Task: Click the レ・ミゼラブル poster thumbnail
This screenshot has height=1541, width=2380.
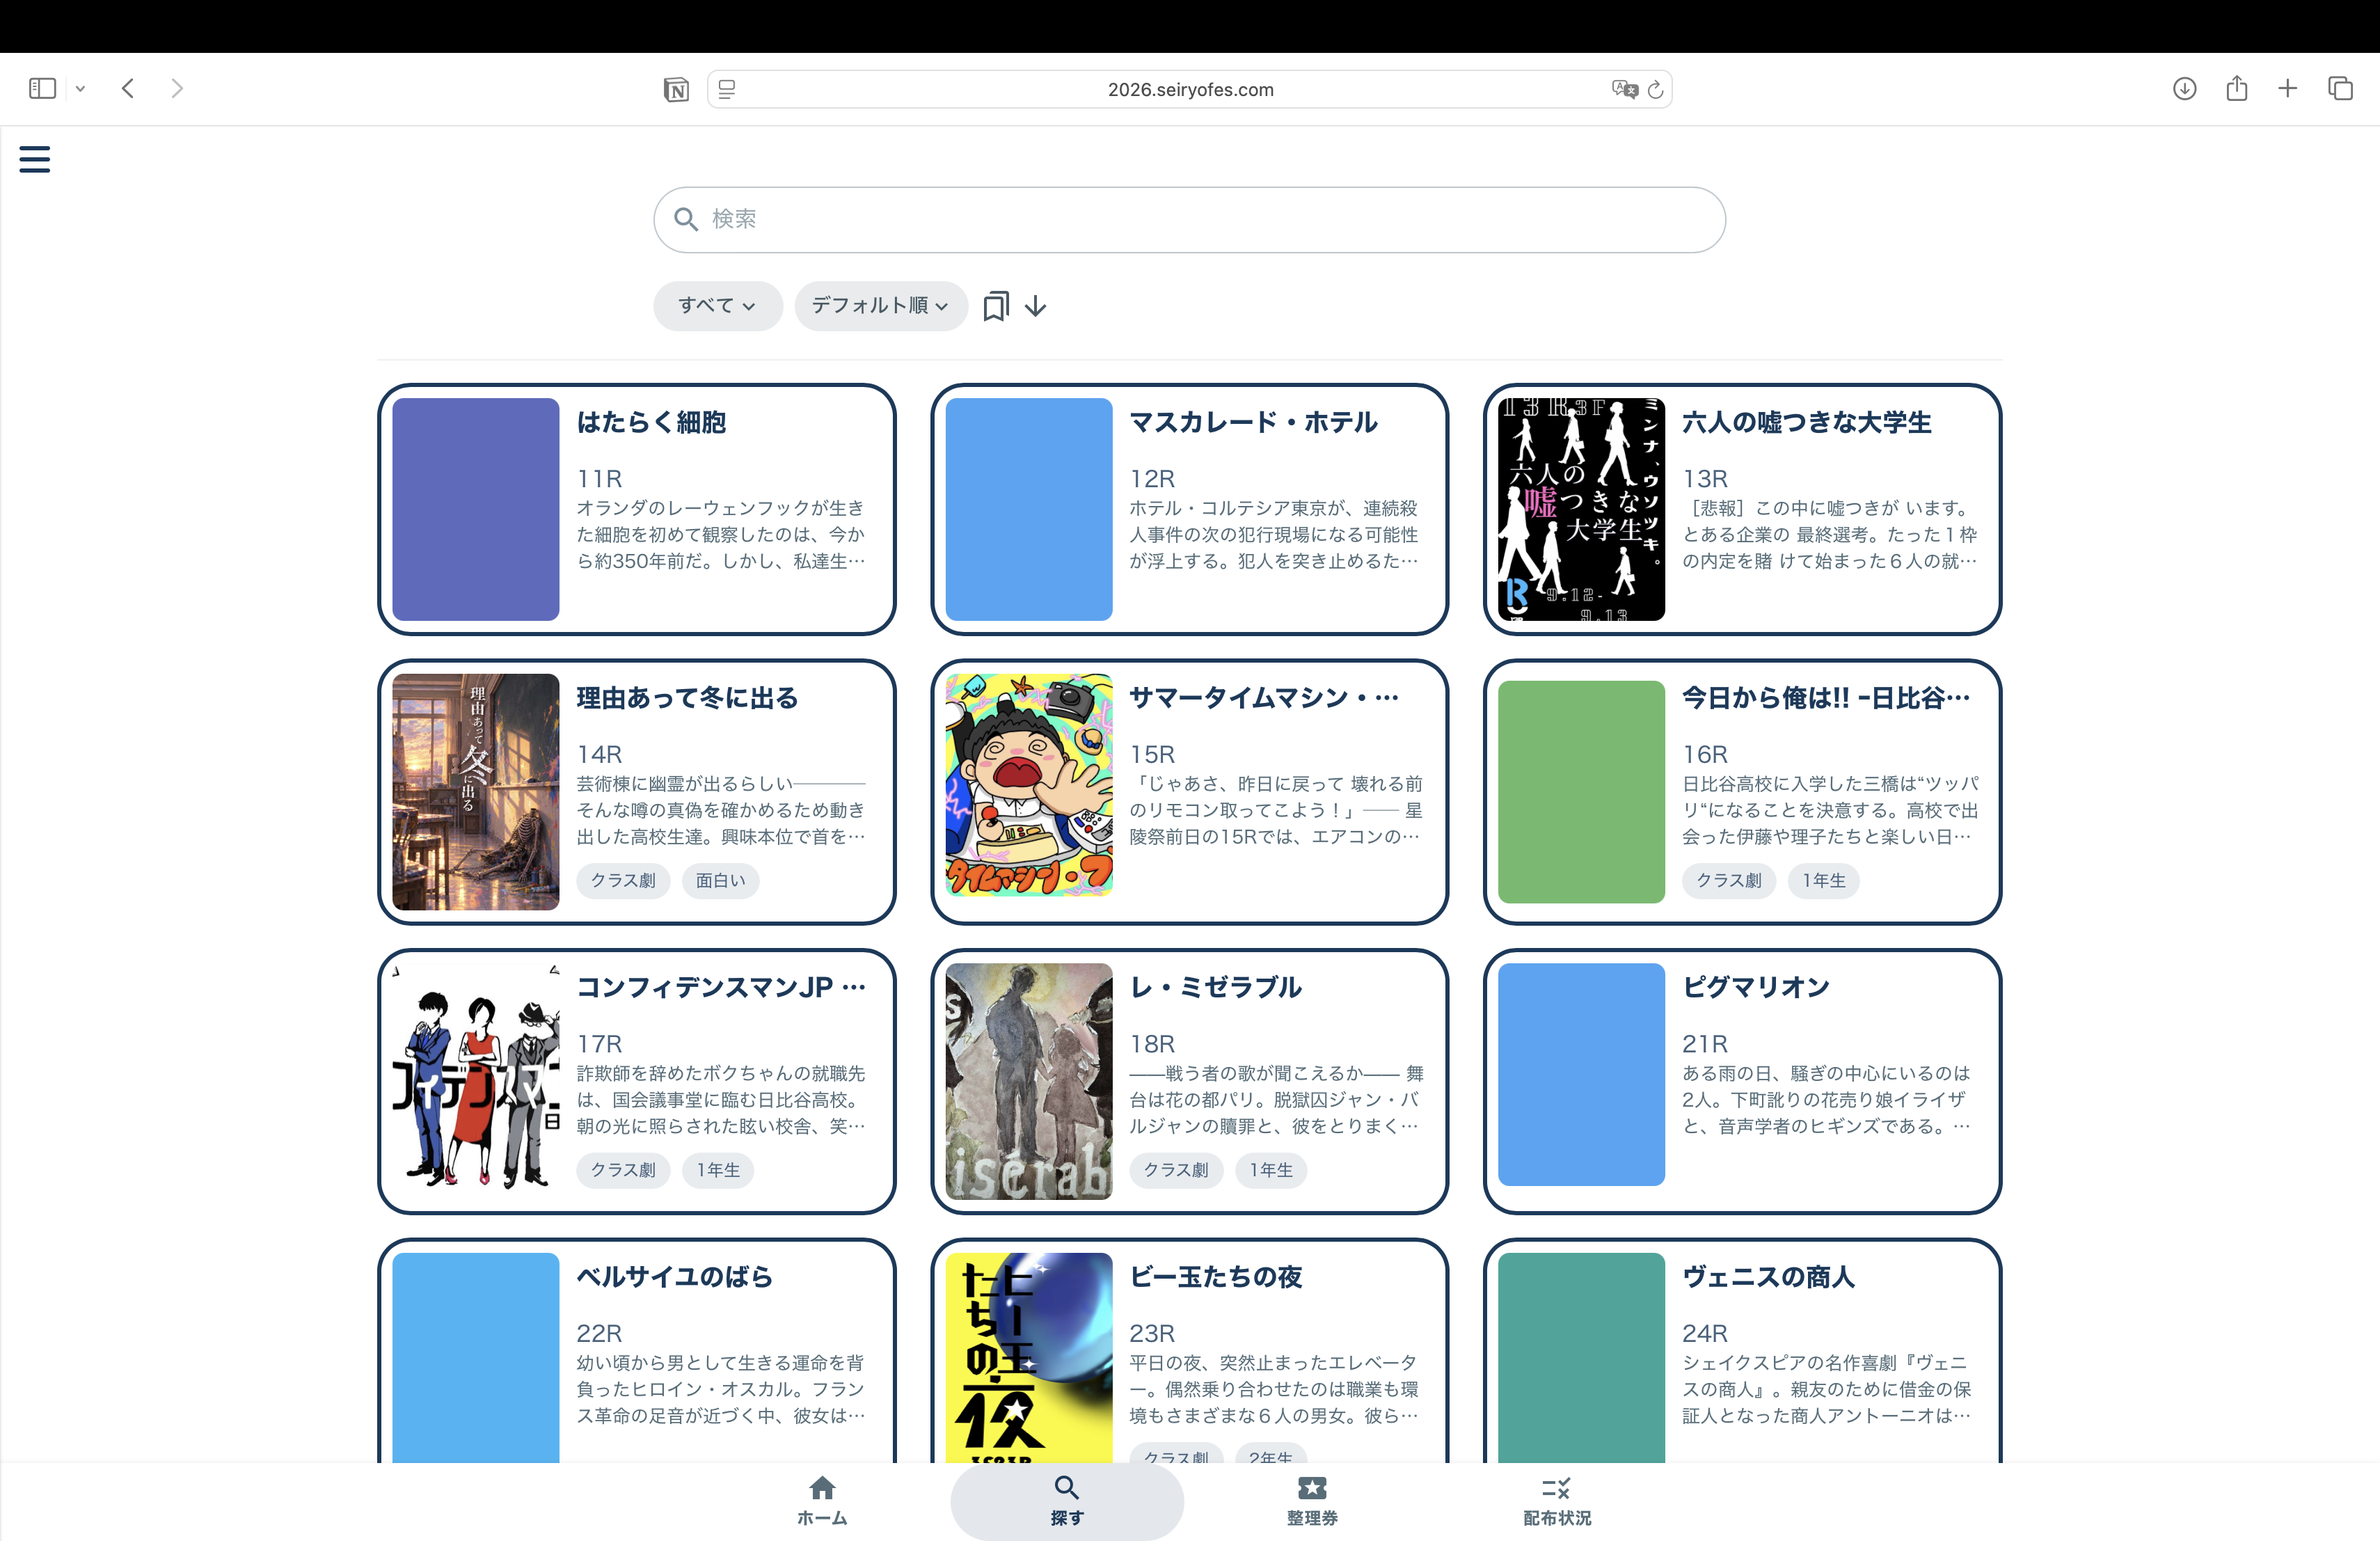Action: [x=1029, y=1081]
